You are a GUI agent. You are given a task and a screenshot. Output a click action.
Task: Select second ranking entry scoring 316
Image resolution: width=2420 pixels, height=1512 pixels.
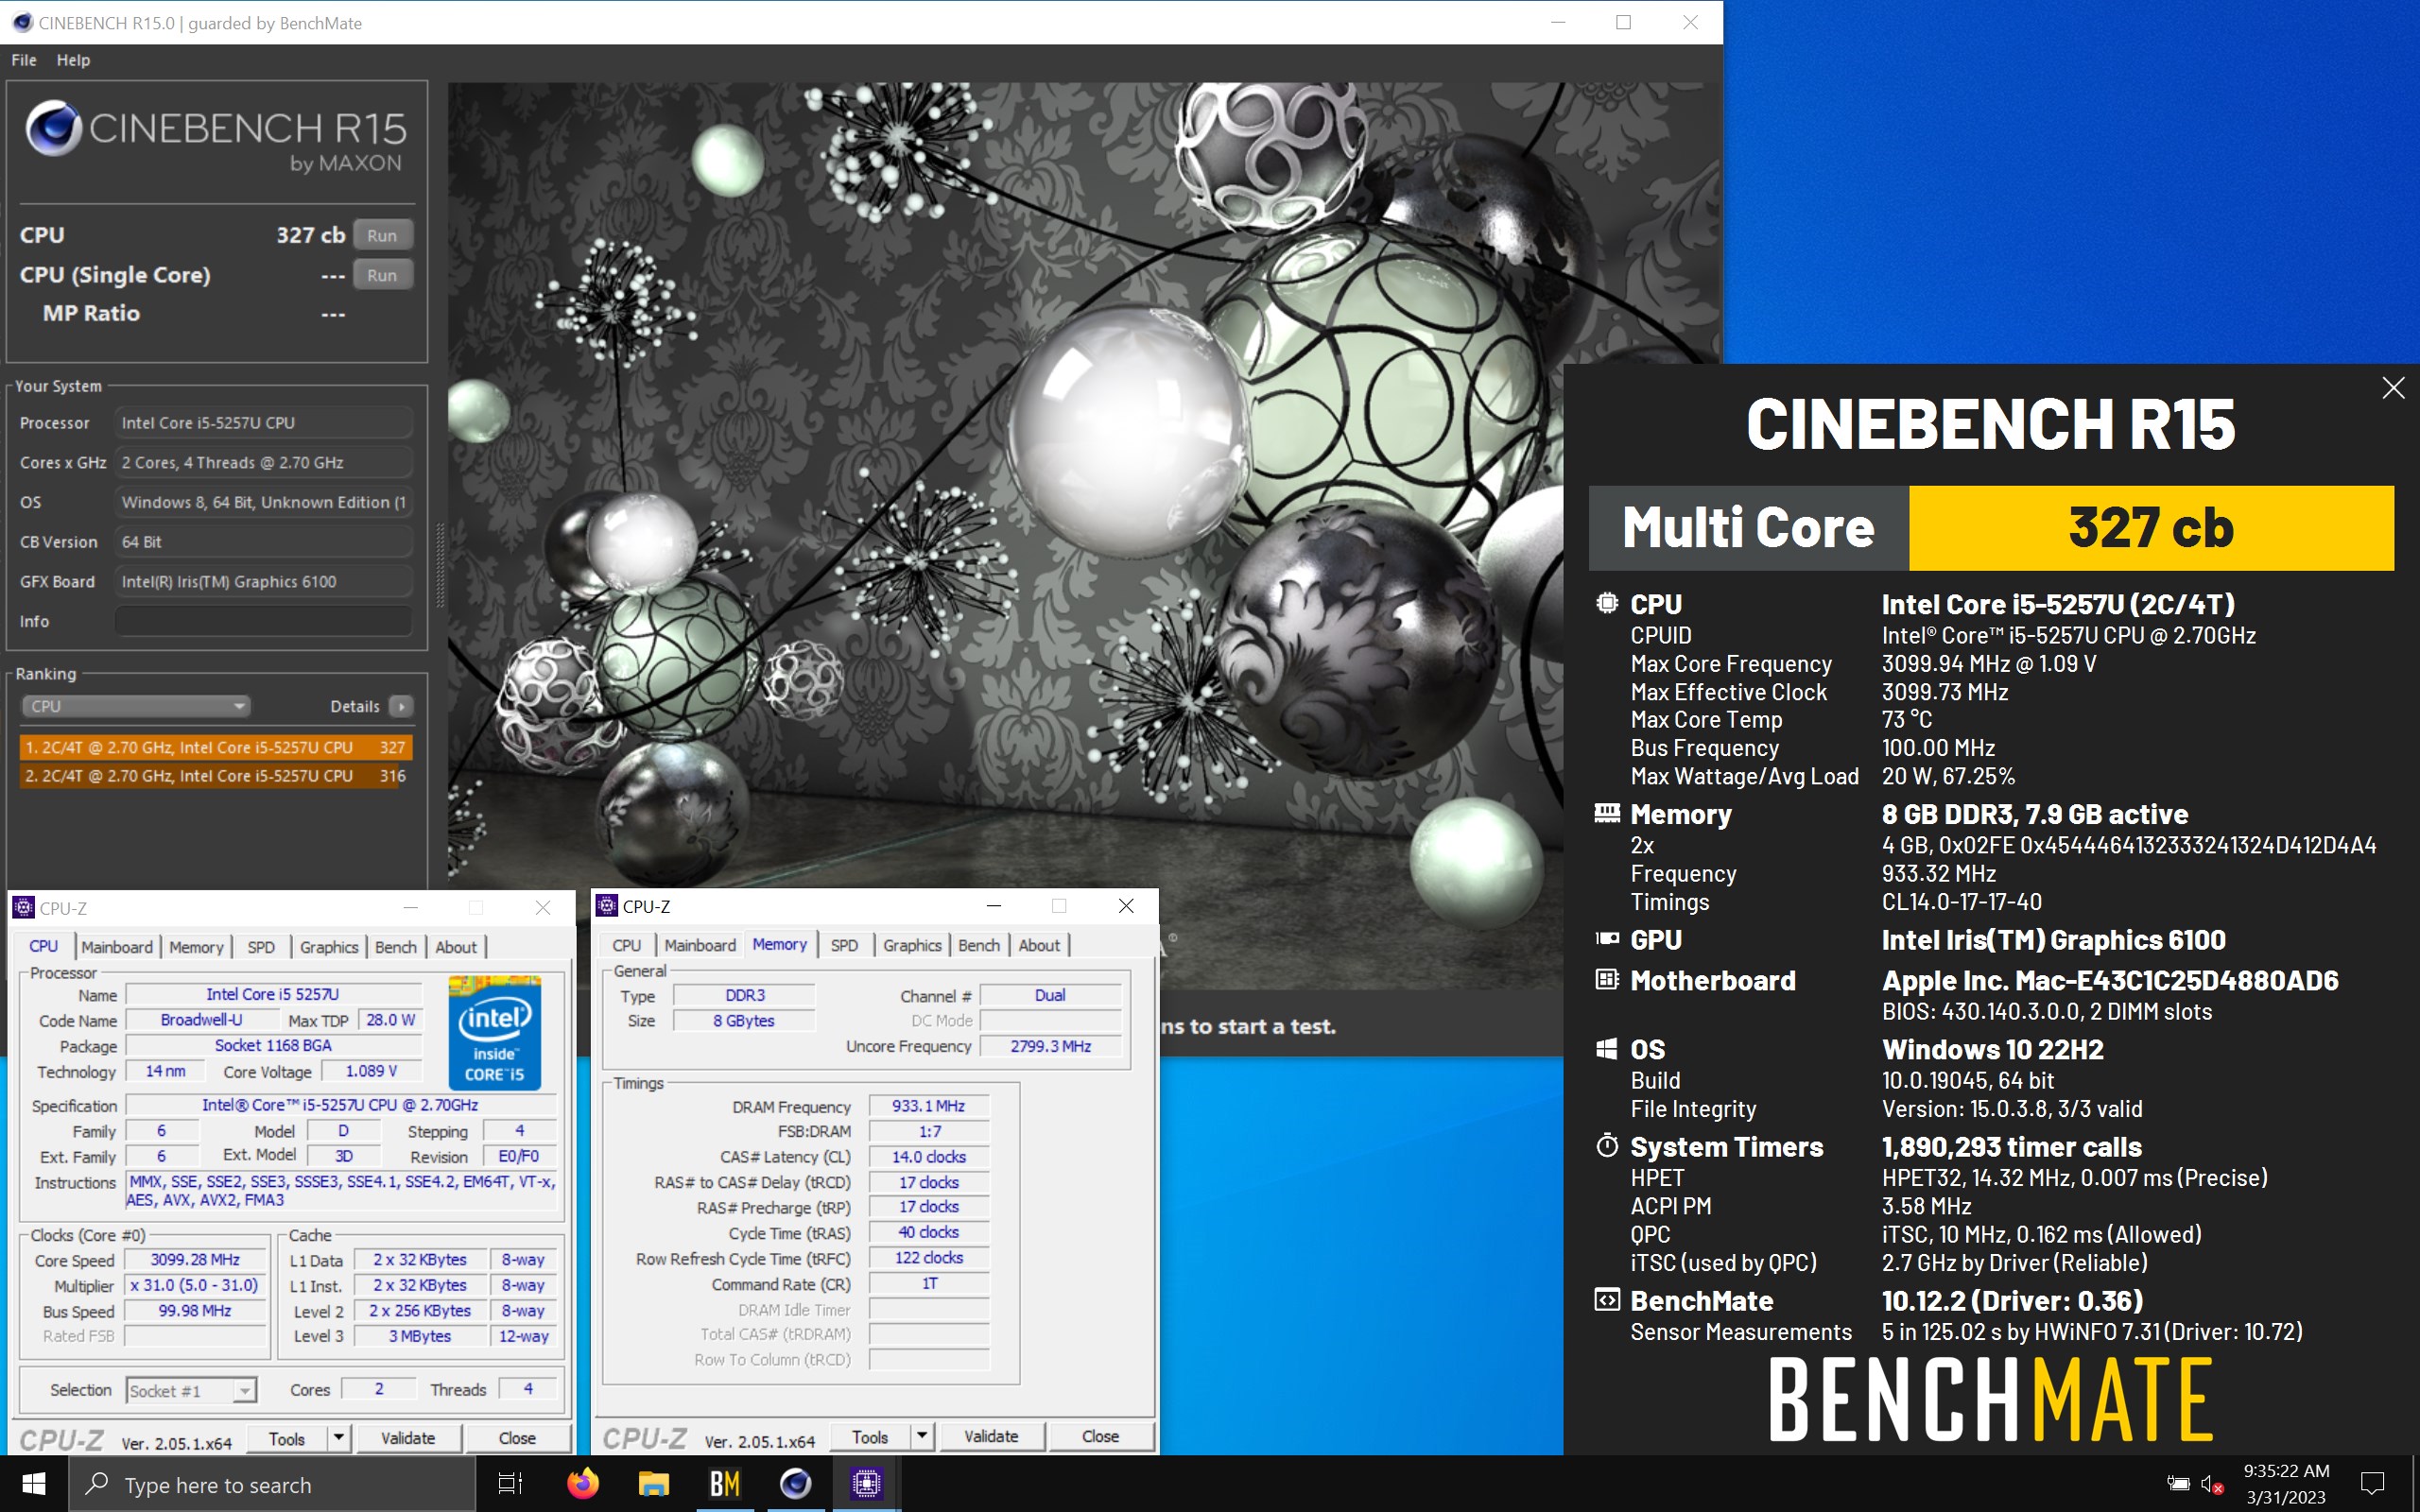pyautogui.click(x=216, y=776)
